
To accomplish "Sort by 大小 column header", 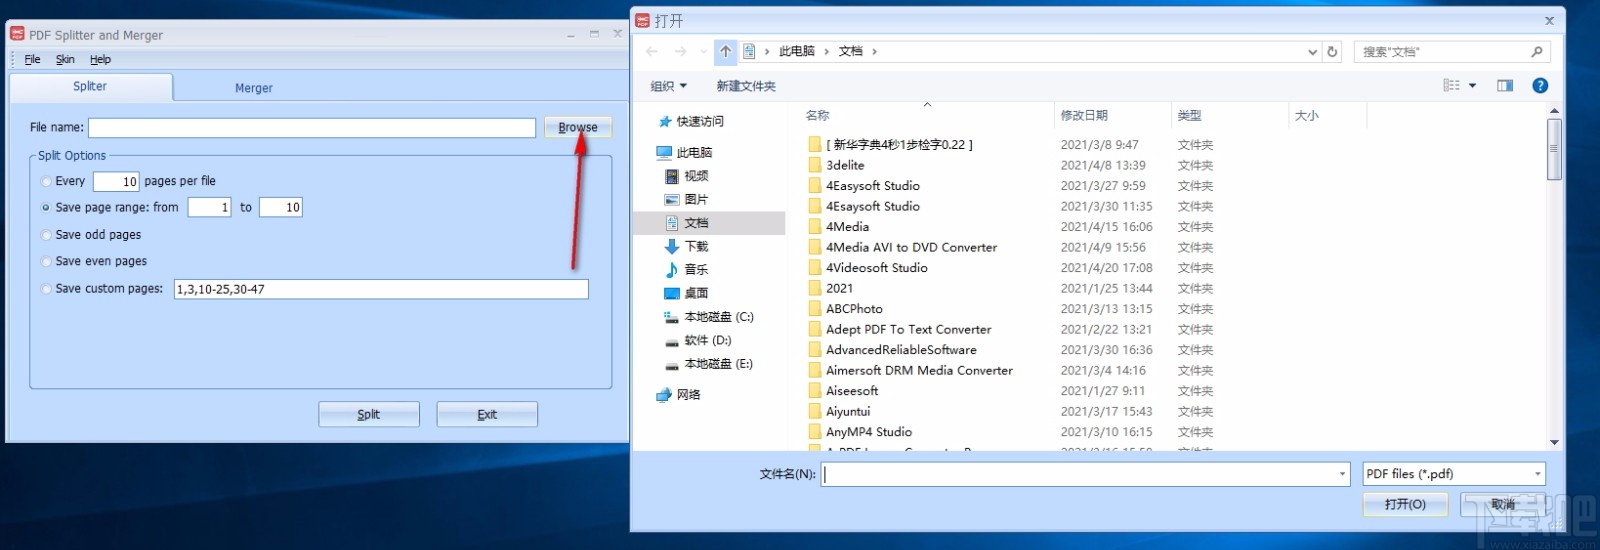I will pos(1306,116).
